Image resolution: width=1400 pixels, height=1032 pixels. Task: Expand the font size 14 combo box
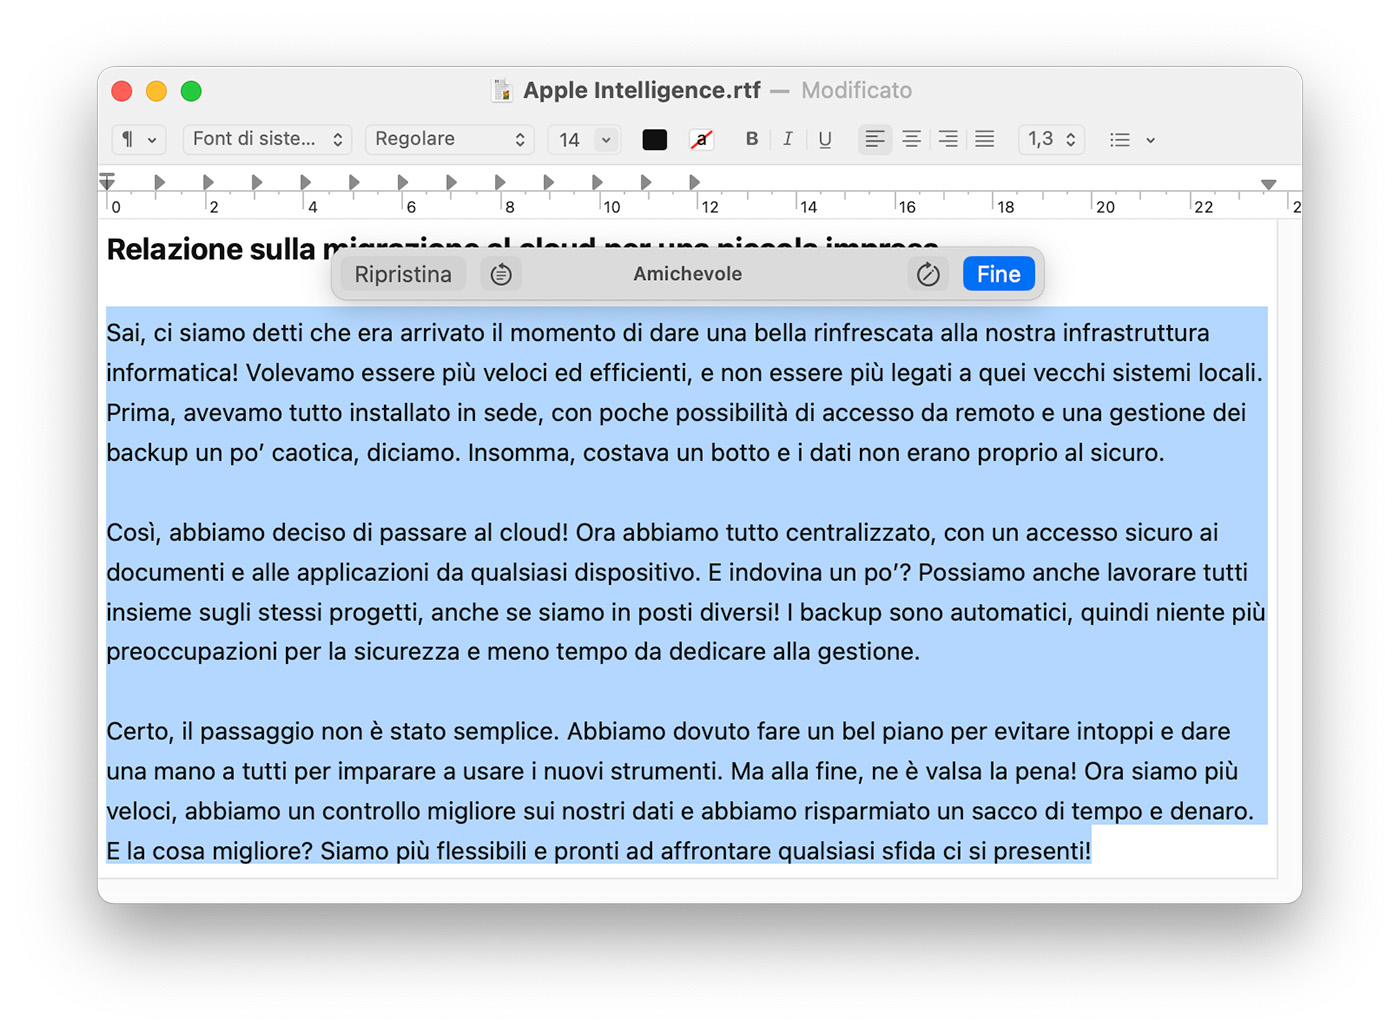606,139
